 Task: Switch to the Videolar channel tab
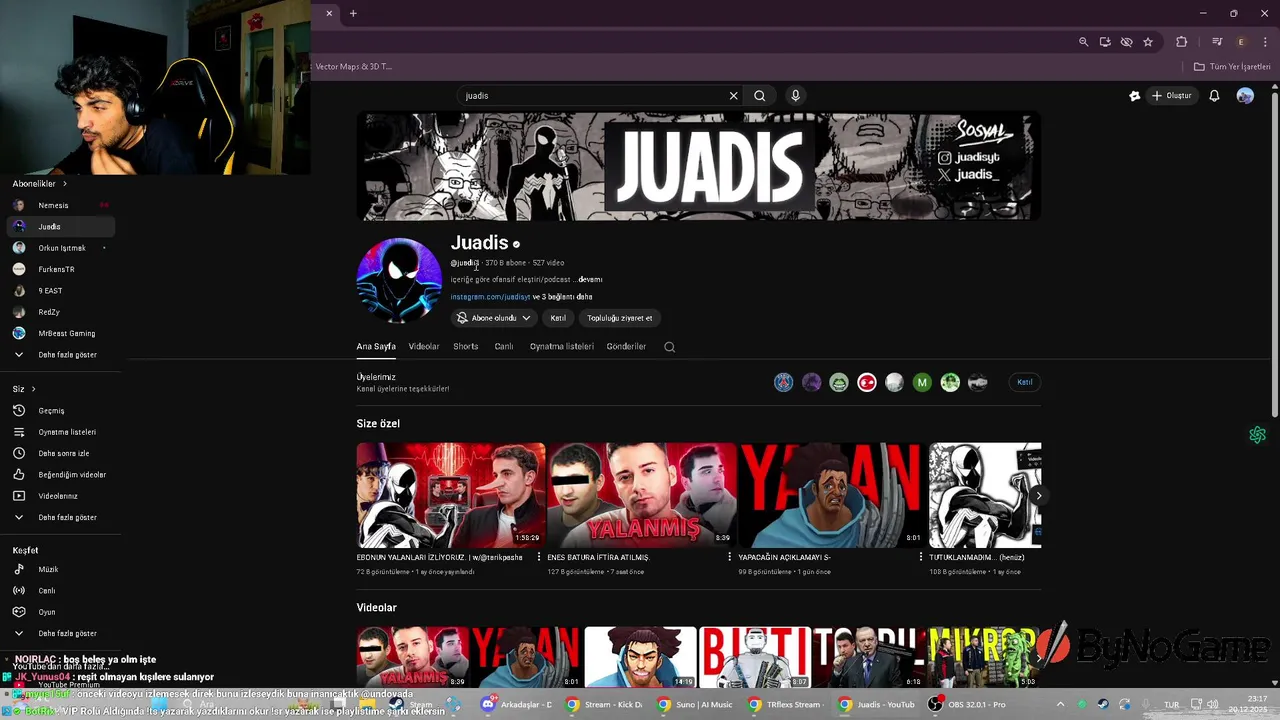click(424, 347)
